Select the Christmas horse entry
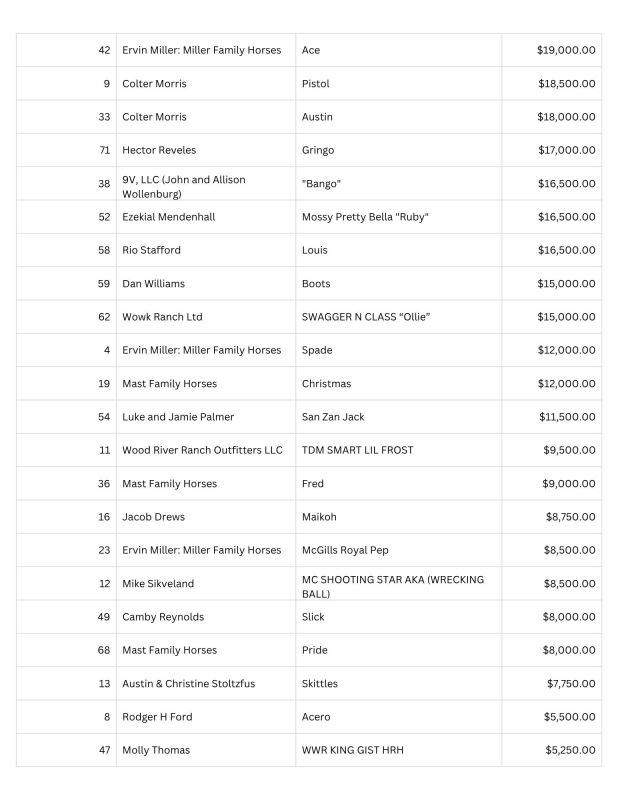618x800 pixels. (x=327, y=384)
